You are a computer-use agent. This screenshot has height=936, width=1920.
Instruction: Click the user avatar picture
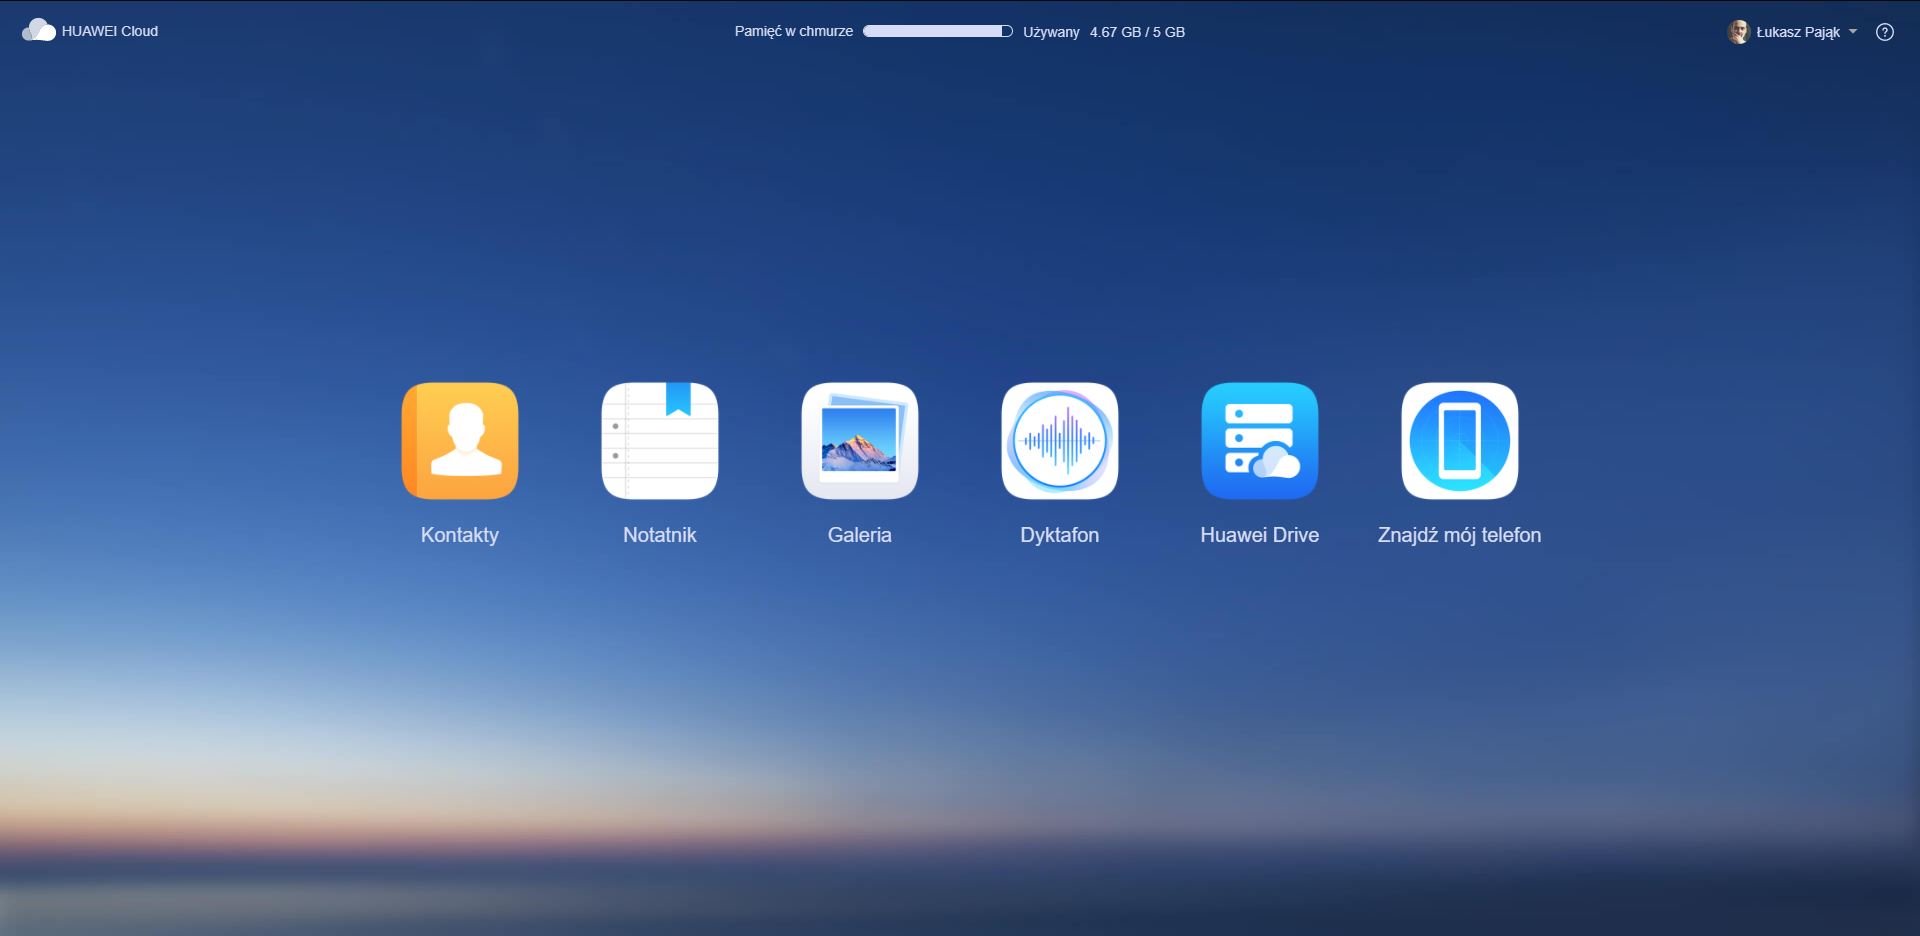click(1738, 32)
